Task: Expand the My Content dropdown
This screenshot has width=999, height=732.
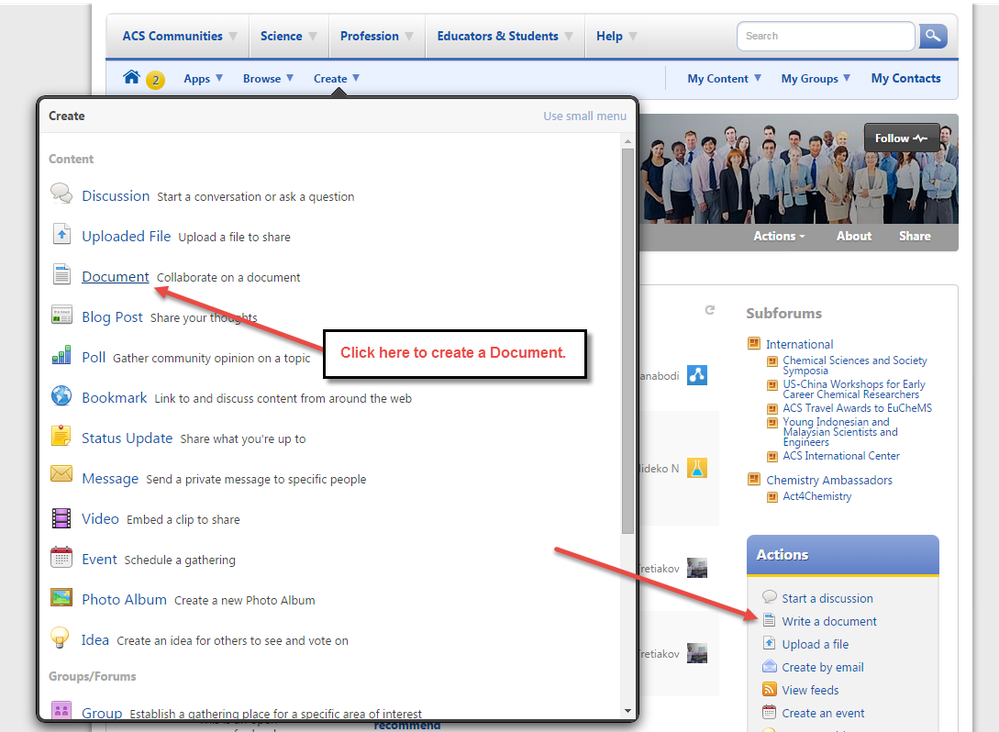Action: click(x=724, y=79)
